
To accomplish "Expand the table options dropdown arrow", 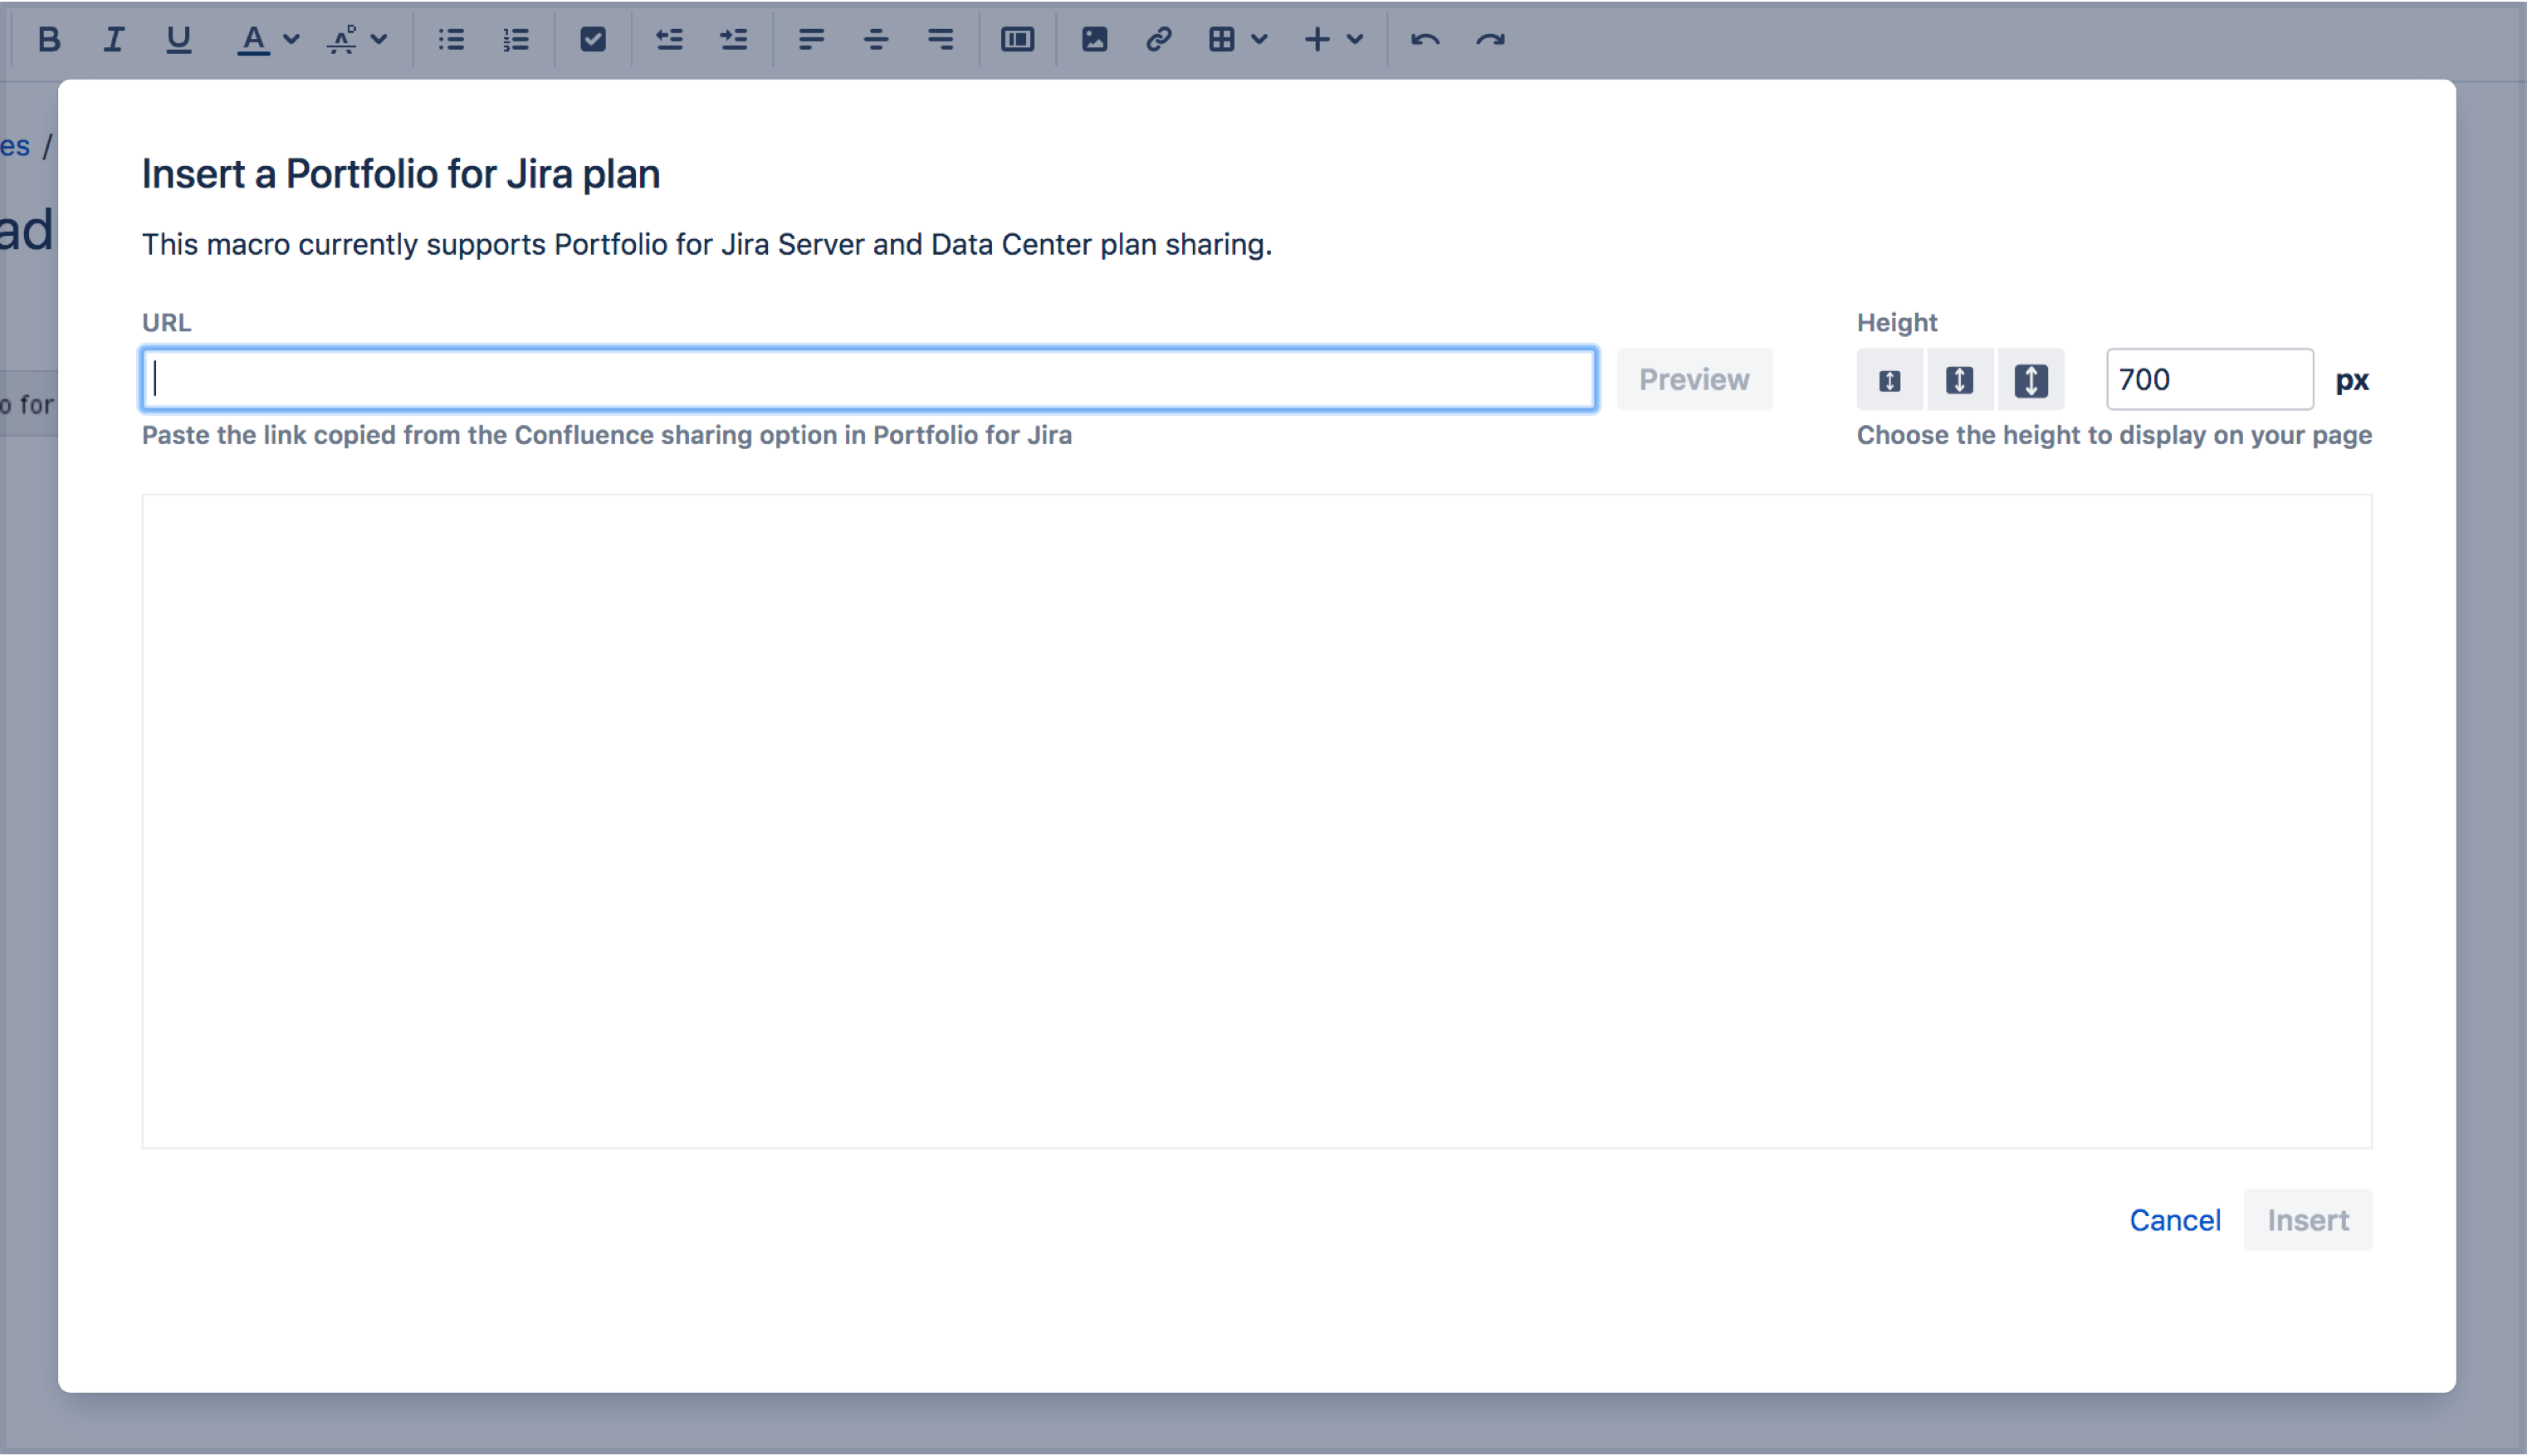I will pyautogui.click(x=1259, y=40).
